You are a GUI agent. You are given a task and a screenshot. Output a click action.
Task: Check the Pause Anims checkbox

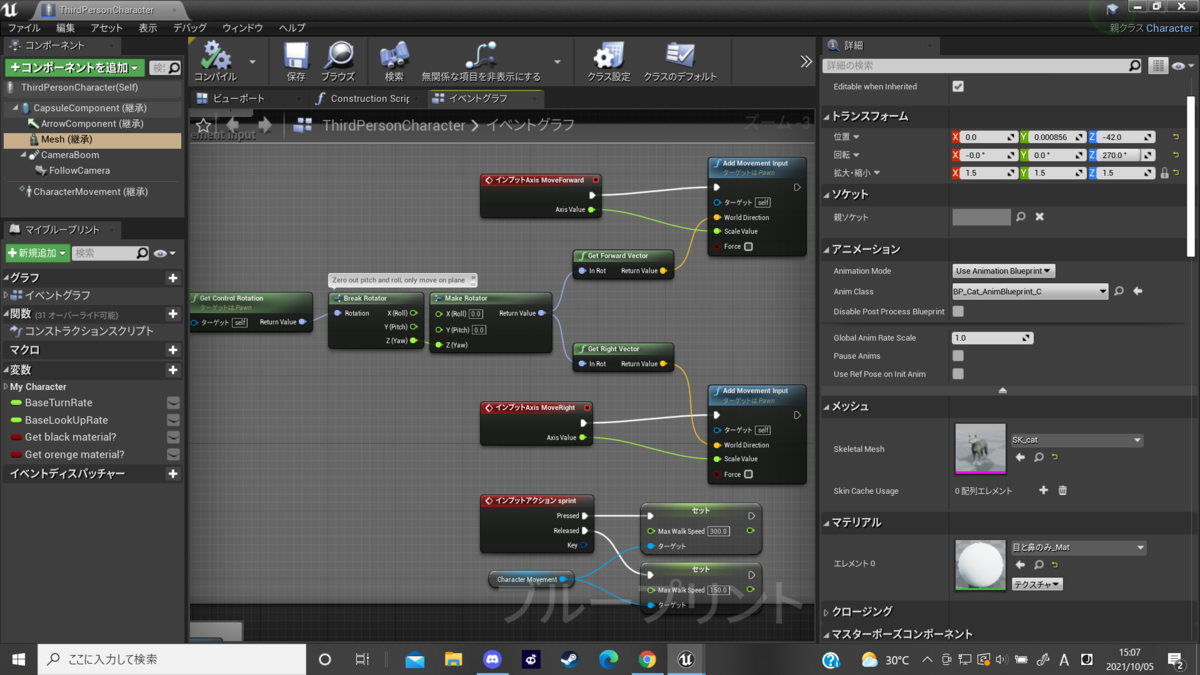click(958, 356)
